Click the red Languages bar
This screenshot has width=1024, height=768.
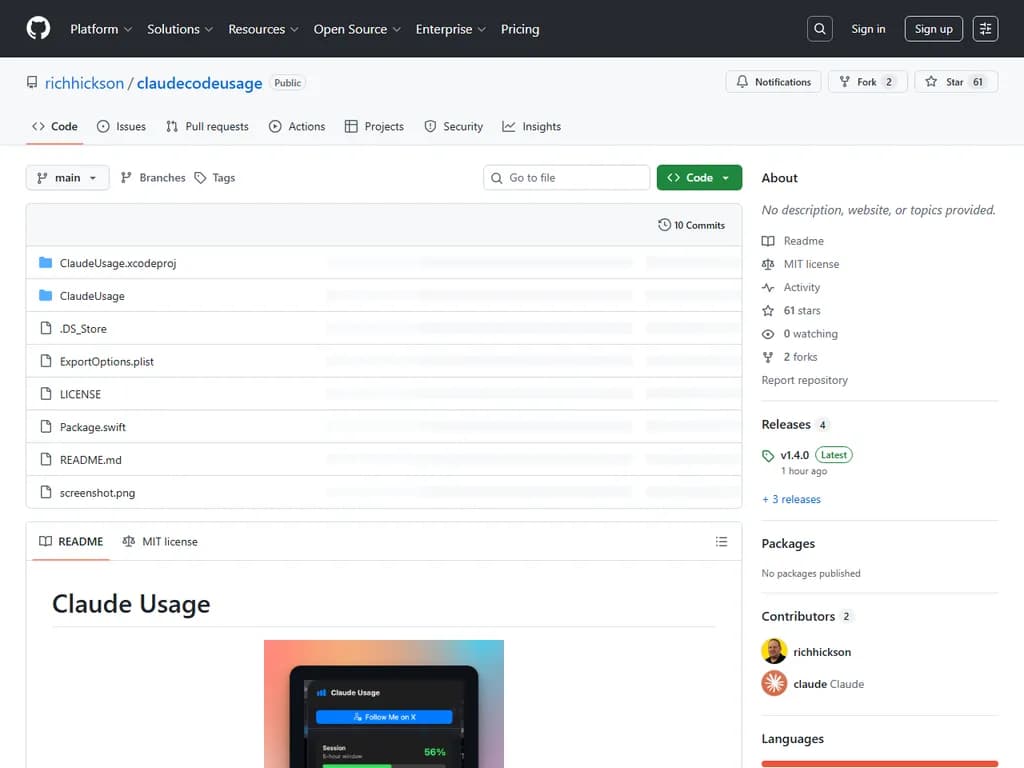(x=878, y=764)
